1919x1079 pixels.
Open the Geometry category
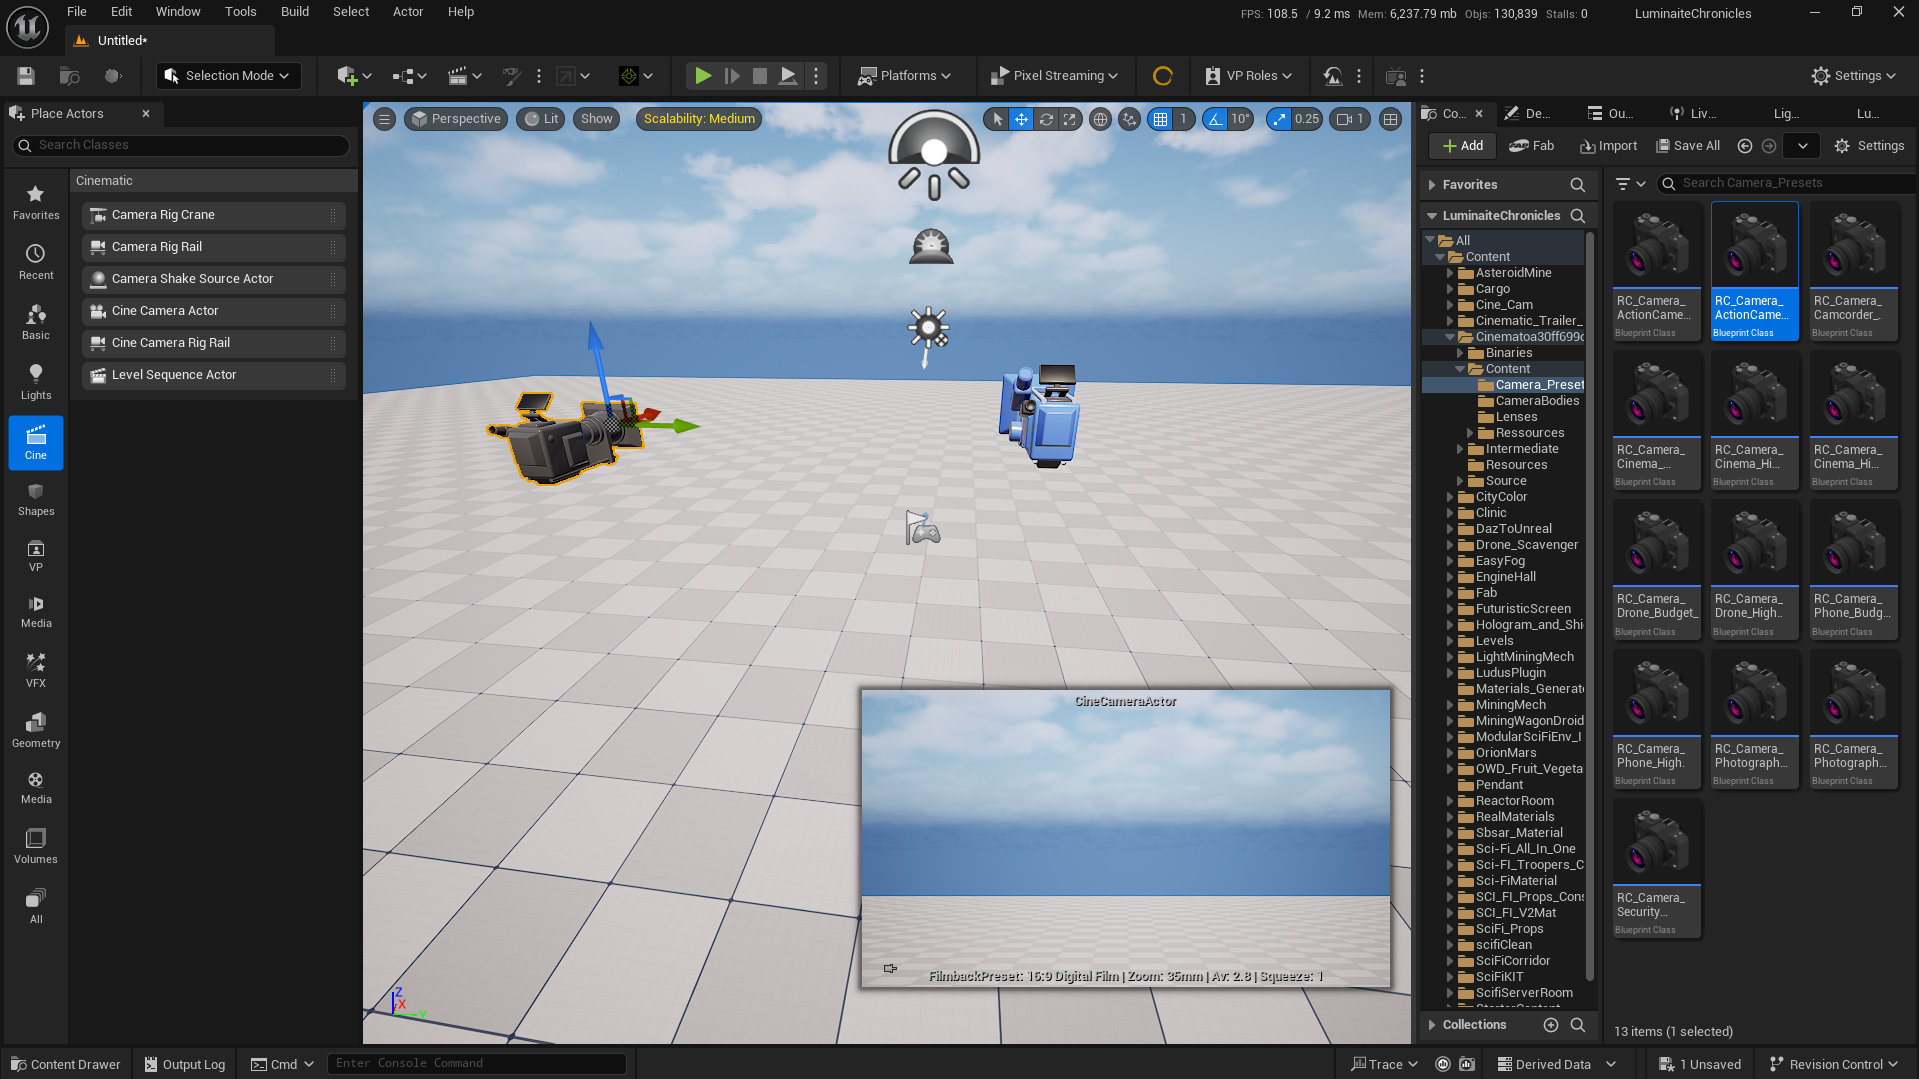[36, 730]
